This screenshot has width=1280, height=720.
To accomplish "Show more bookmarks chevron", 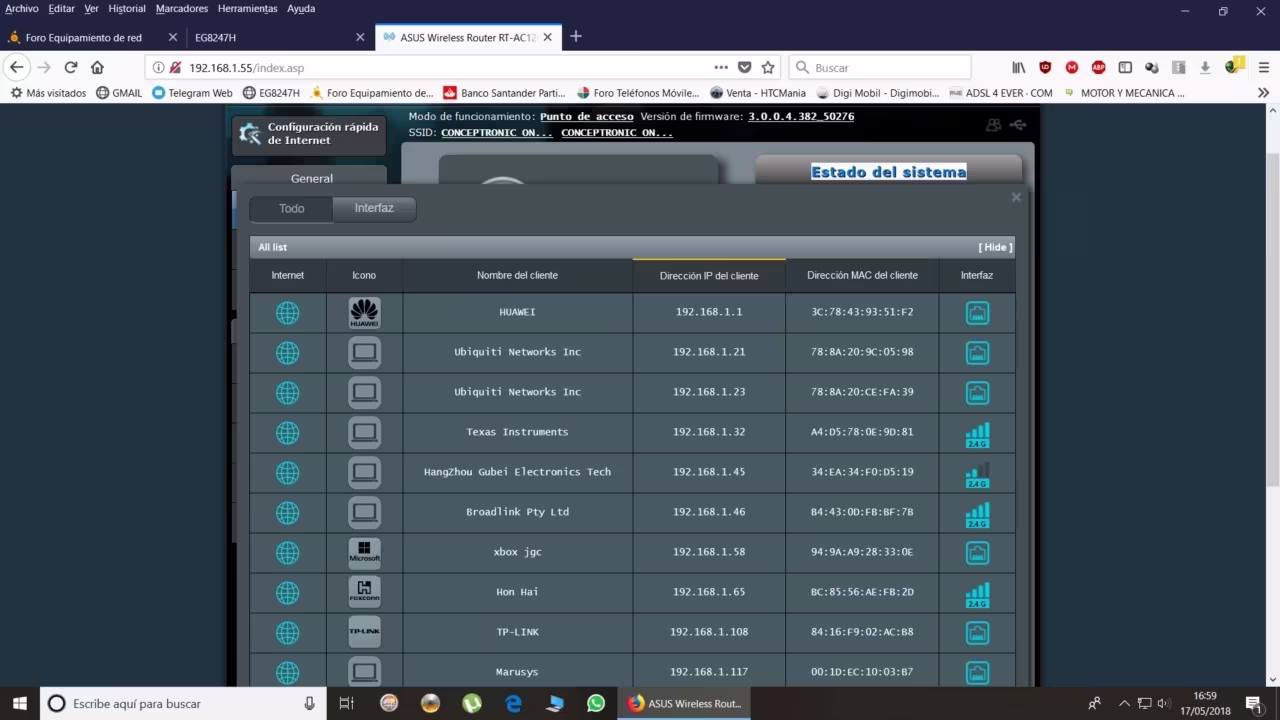I will tap(1263, 93).
